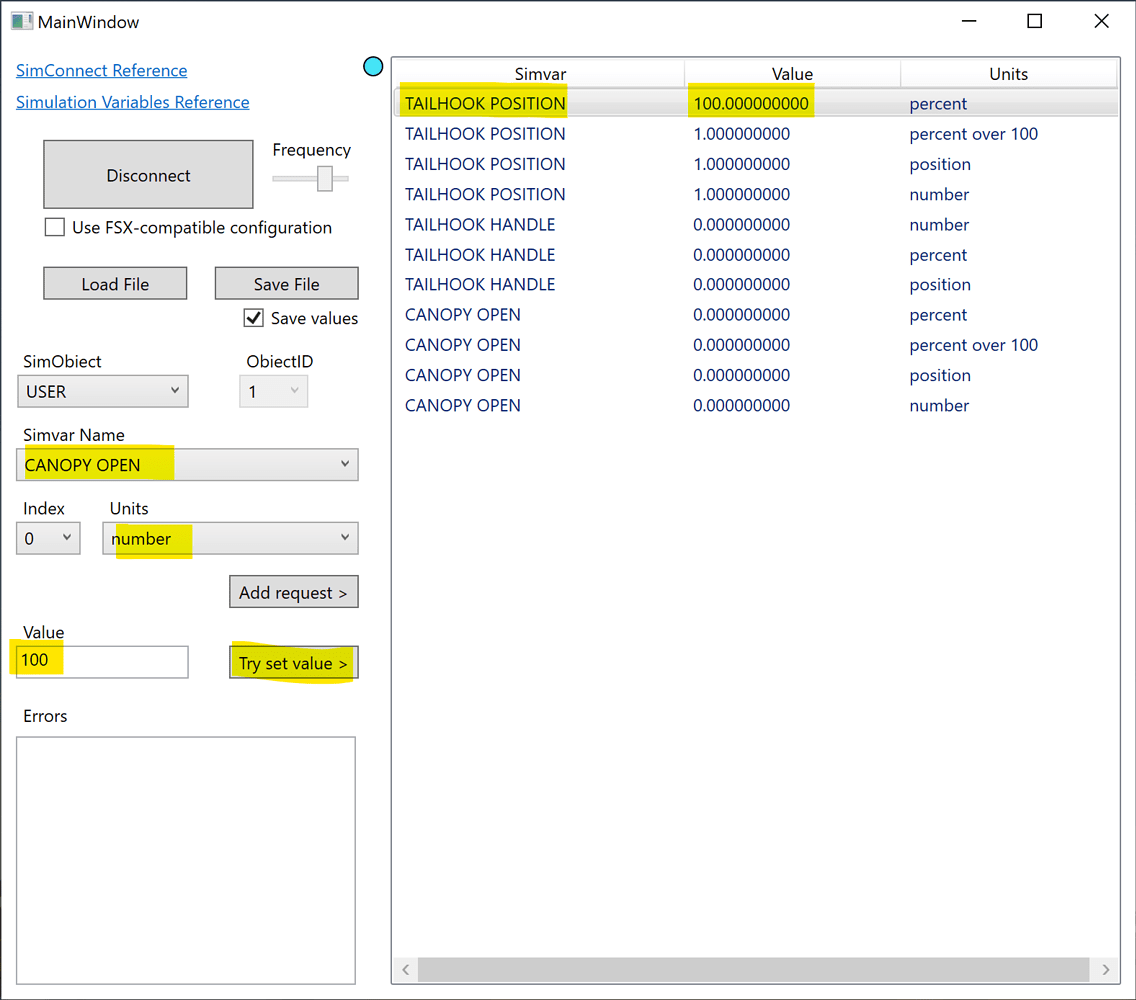Click the MainWindow app icon in title bar
The height and width of the screenshot is (1000, 1136).
pyautogui.click(x=21, y=21)
